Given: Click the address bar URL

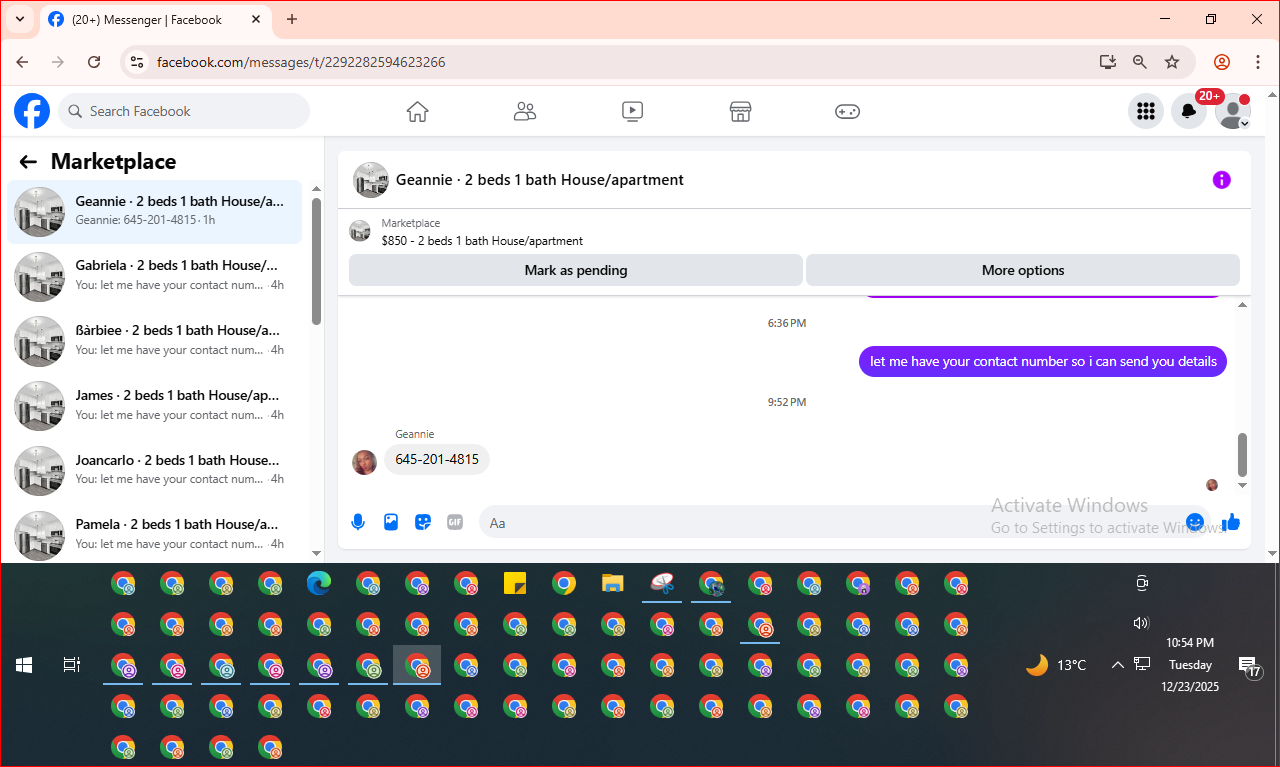Looking at the screenshot, I should point(301,62).
